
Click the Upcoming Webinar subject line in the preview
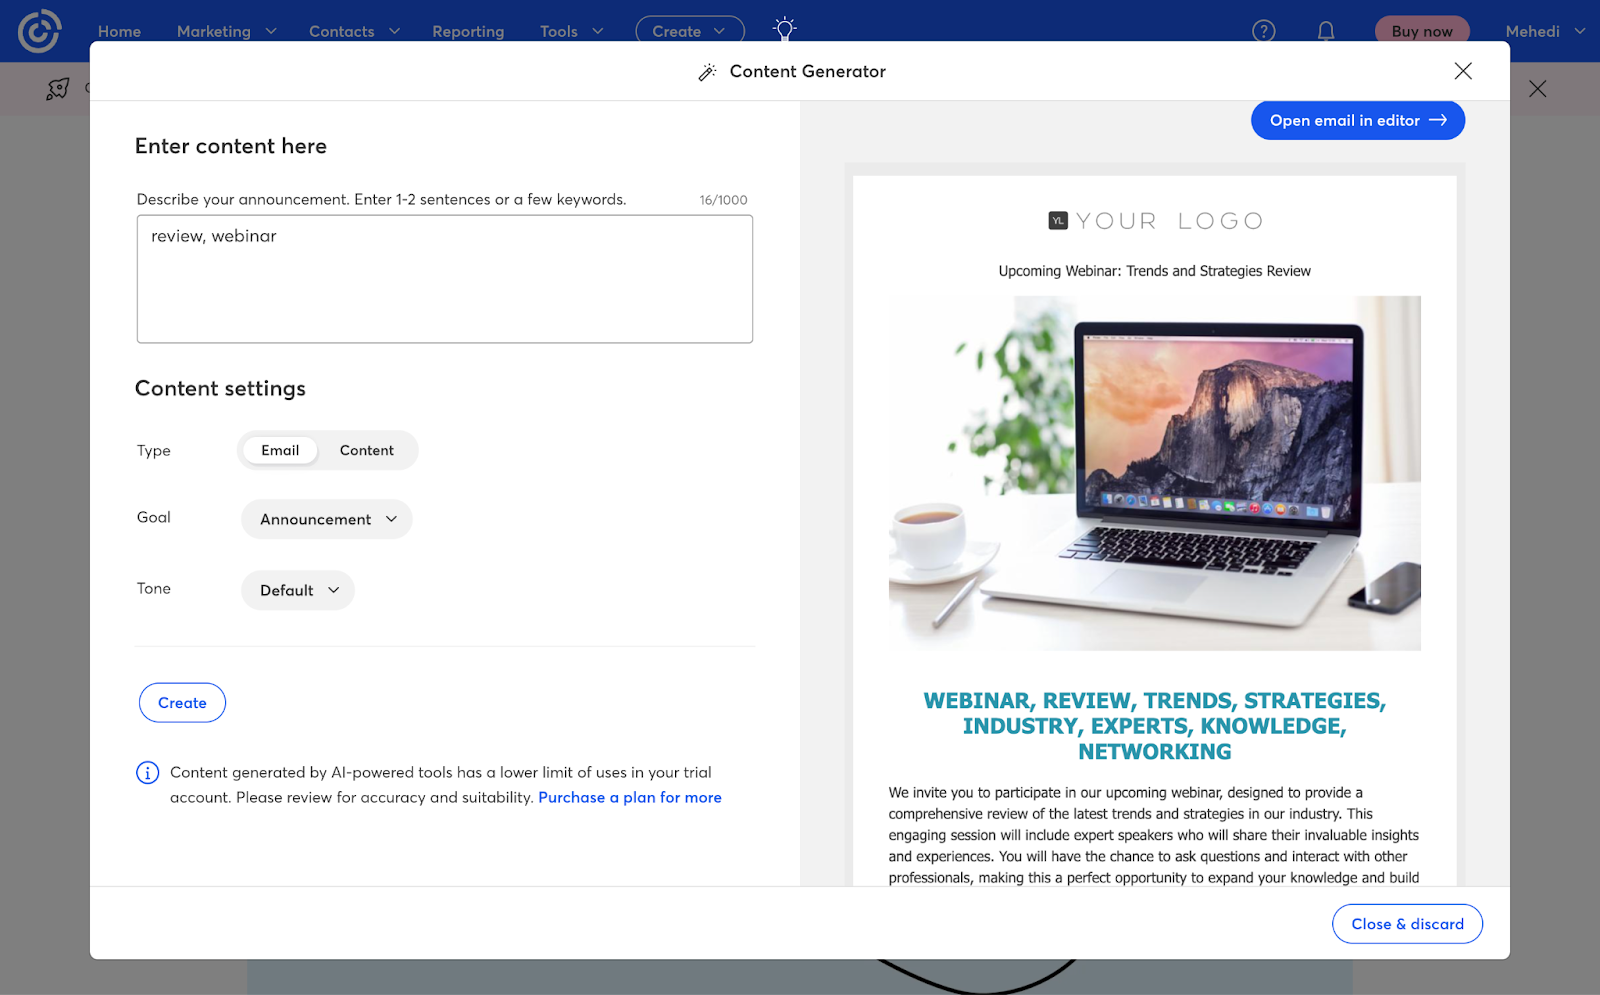point(1154,271)
